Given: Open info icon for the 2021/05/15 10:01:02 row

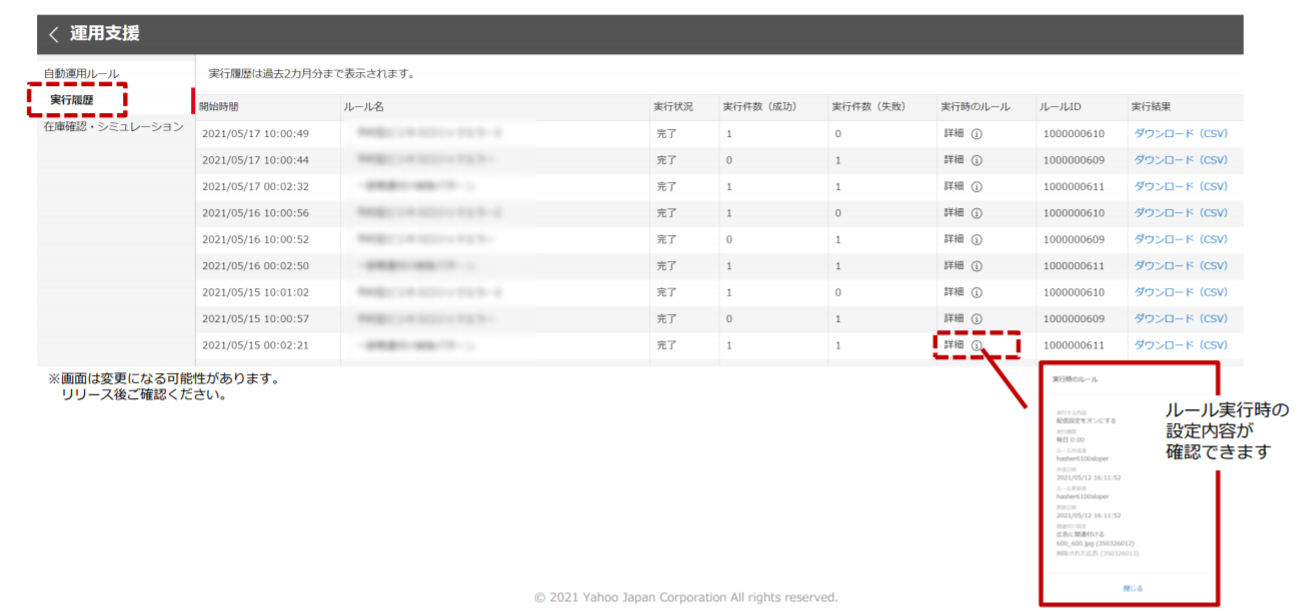Looking at the screenshot, I should click(977, 292).
